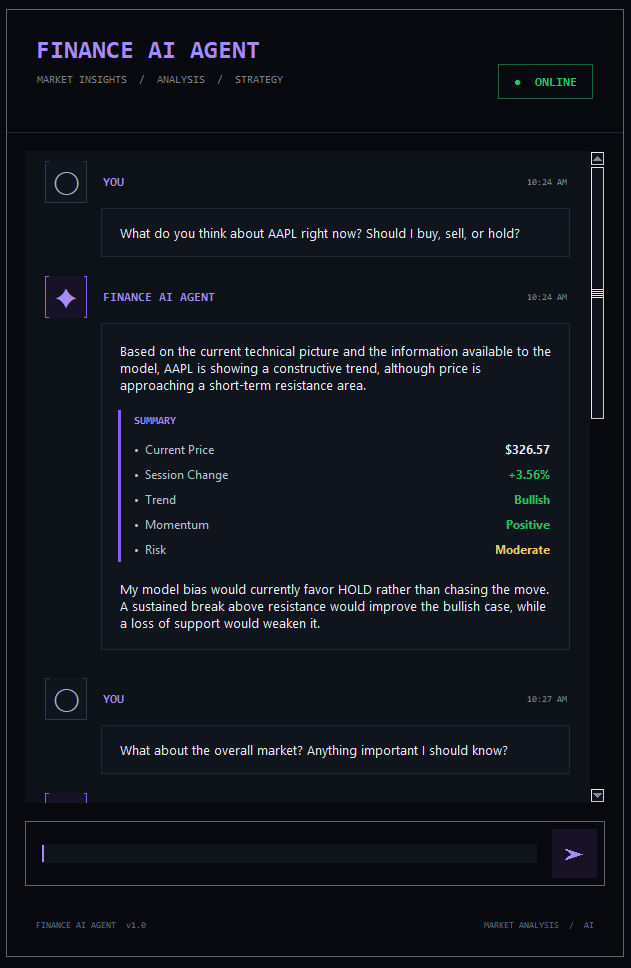
Task: Click the $326.57 current price value
Action: click(x=527, y=449)
